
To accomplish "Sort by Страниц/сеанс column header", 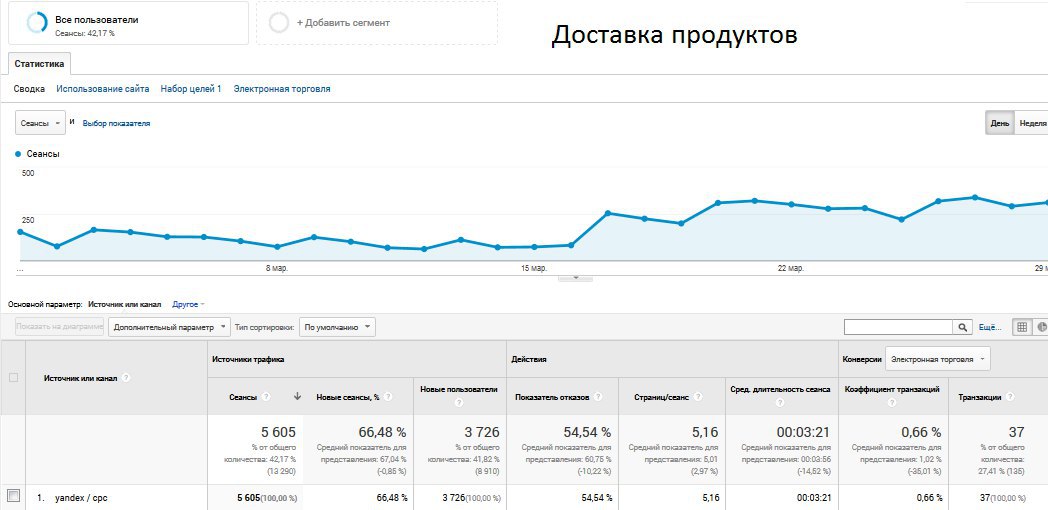I will (x=662, y=397).
